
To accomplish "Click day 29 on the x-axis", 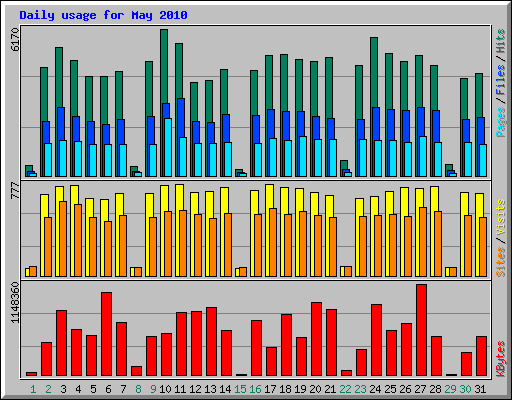I will [x=450, y=389].
